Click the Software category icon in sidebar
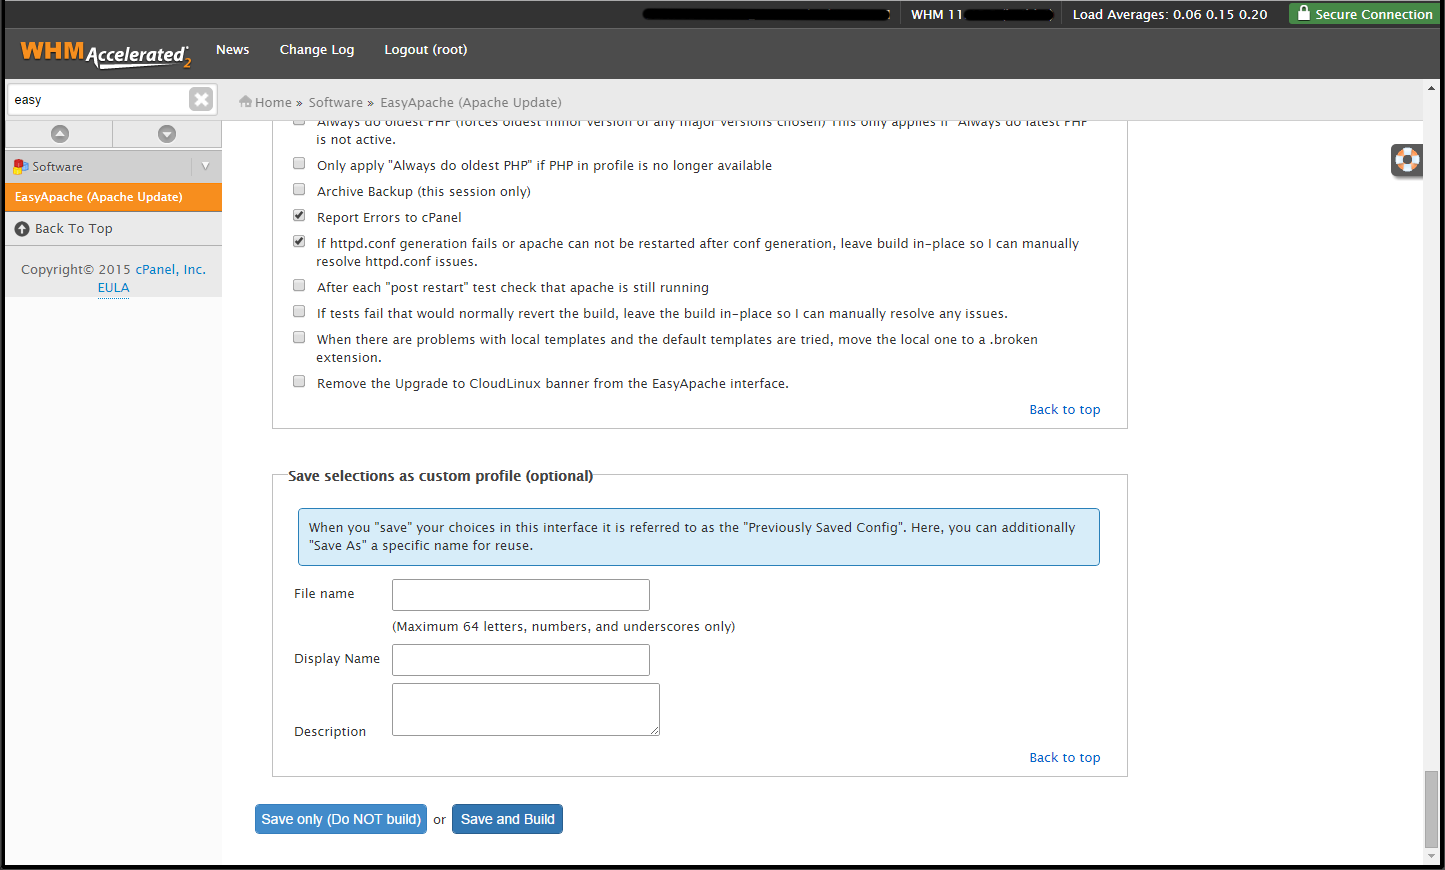Viewport: 1445px width, 870px height. tap(21, 166)
